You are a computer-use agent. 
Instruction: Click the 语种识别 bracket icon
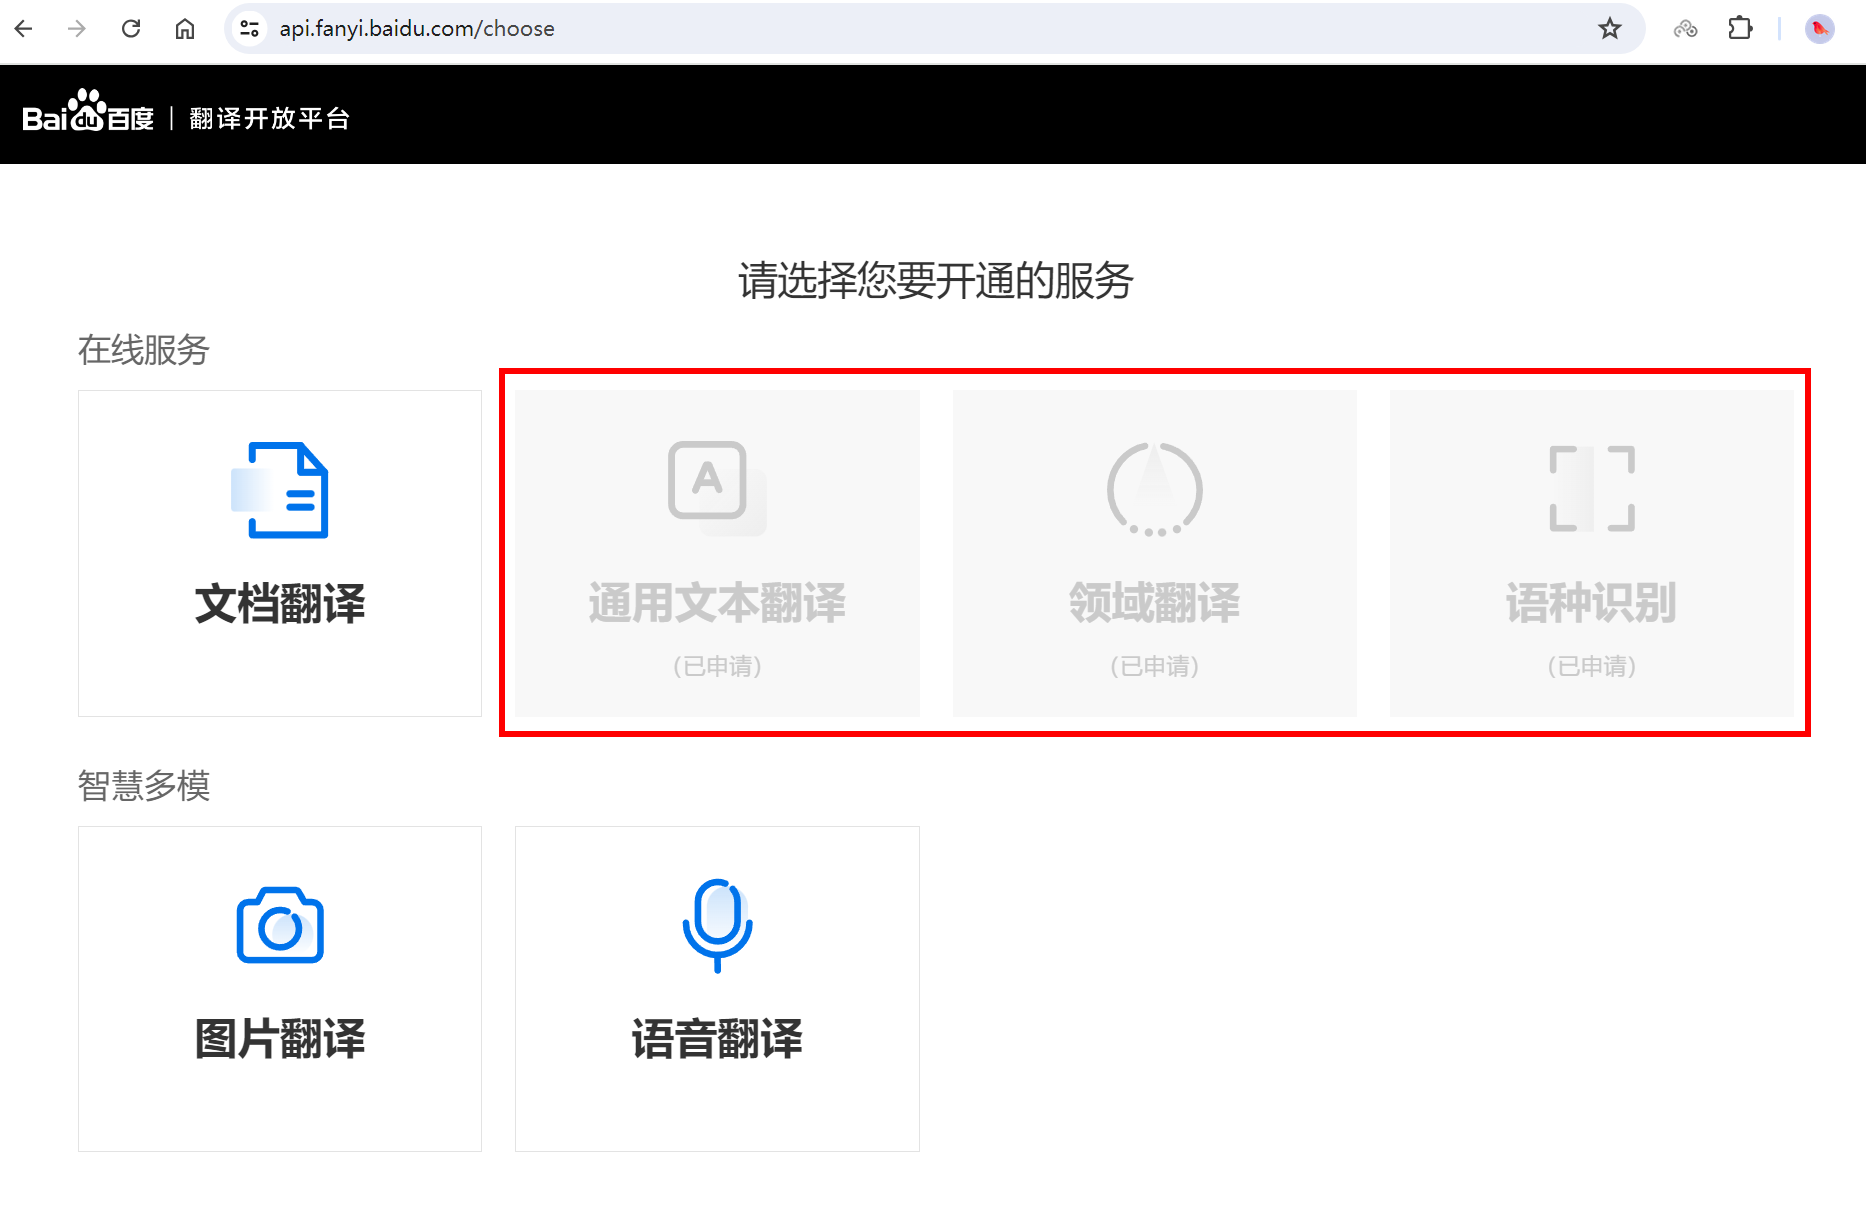pyautogui.click(x=1592, y=489)
